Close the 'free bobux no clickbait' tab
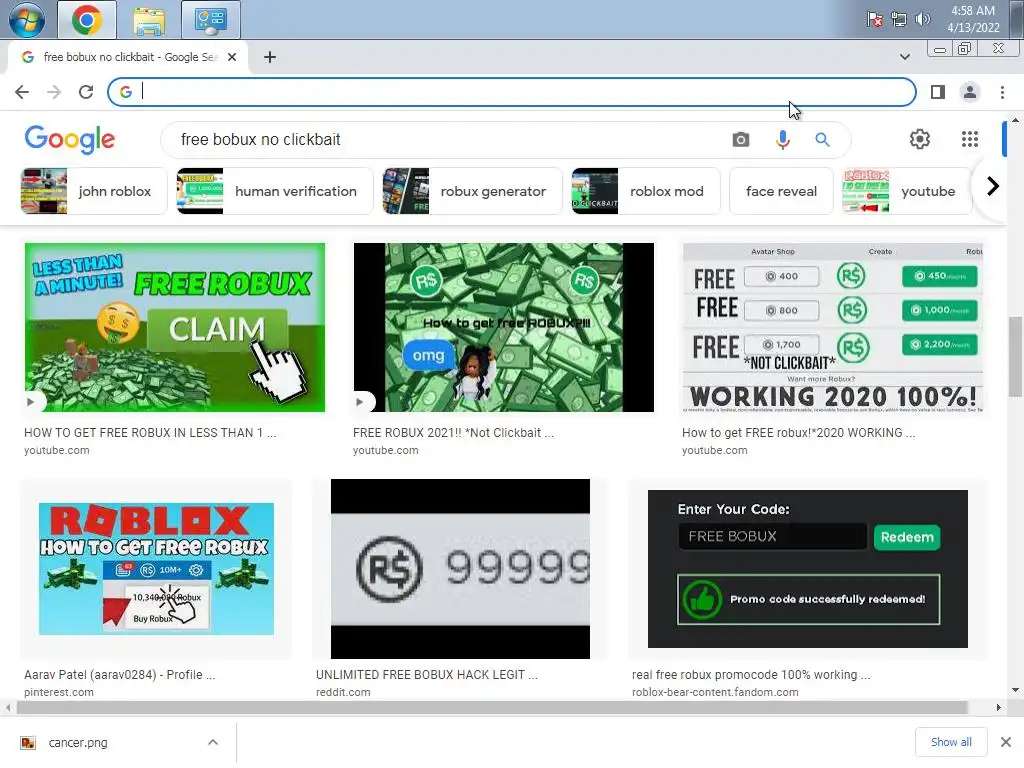The height and width of the screenshot is (768, 1024). pyautogui.click(x=232, y=57)
